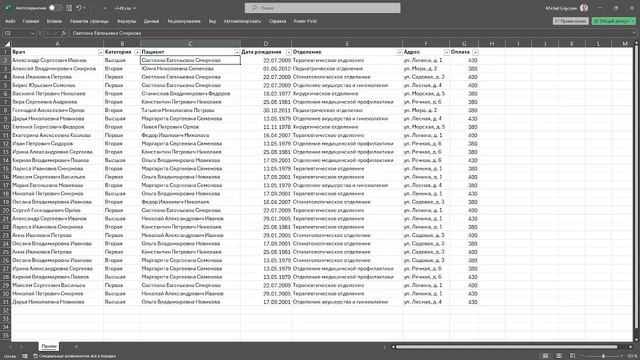Click the zoom slider handle
Image resolution: width=640 pixels, height=360 pixels.
click(x=603, y=356)
